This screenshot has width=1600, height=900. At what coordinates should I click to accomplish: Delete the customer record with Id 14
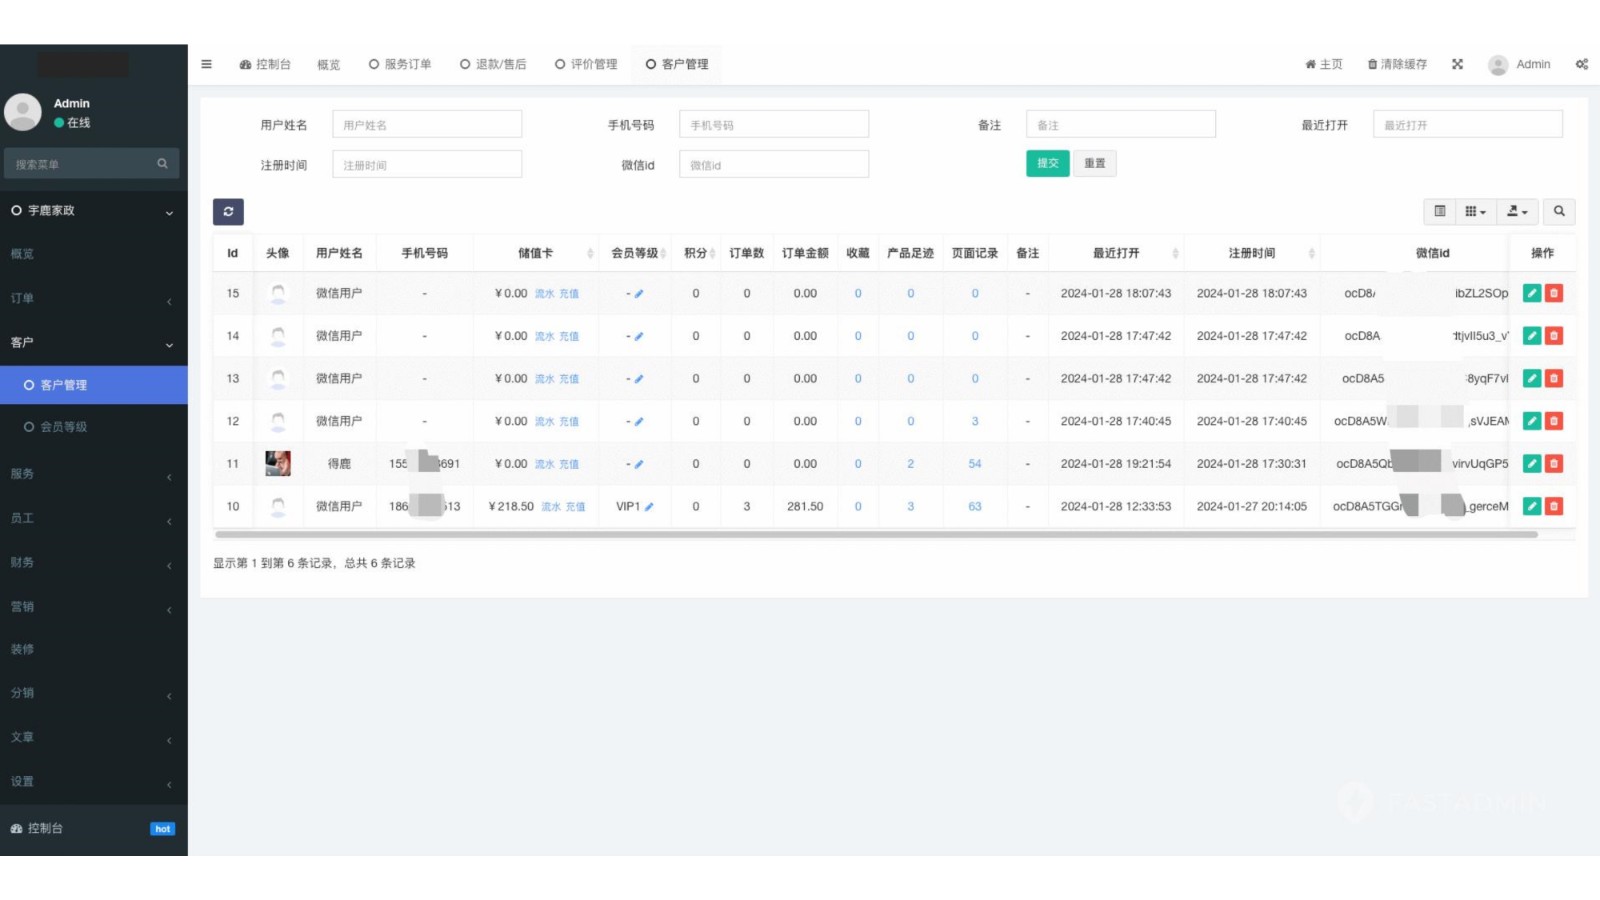1554,336
